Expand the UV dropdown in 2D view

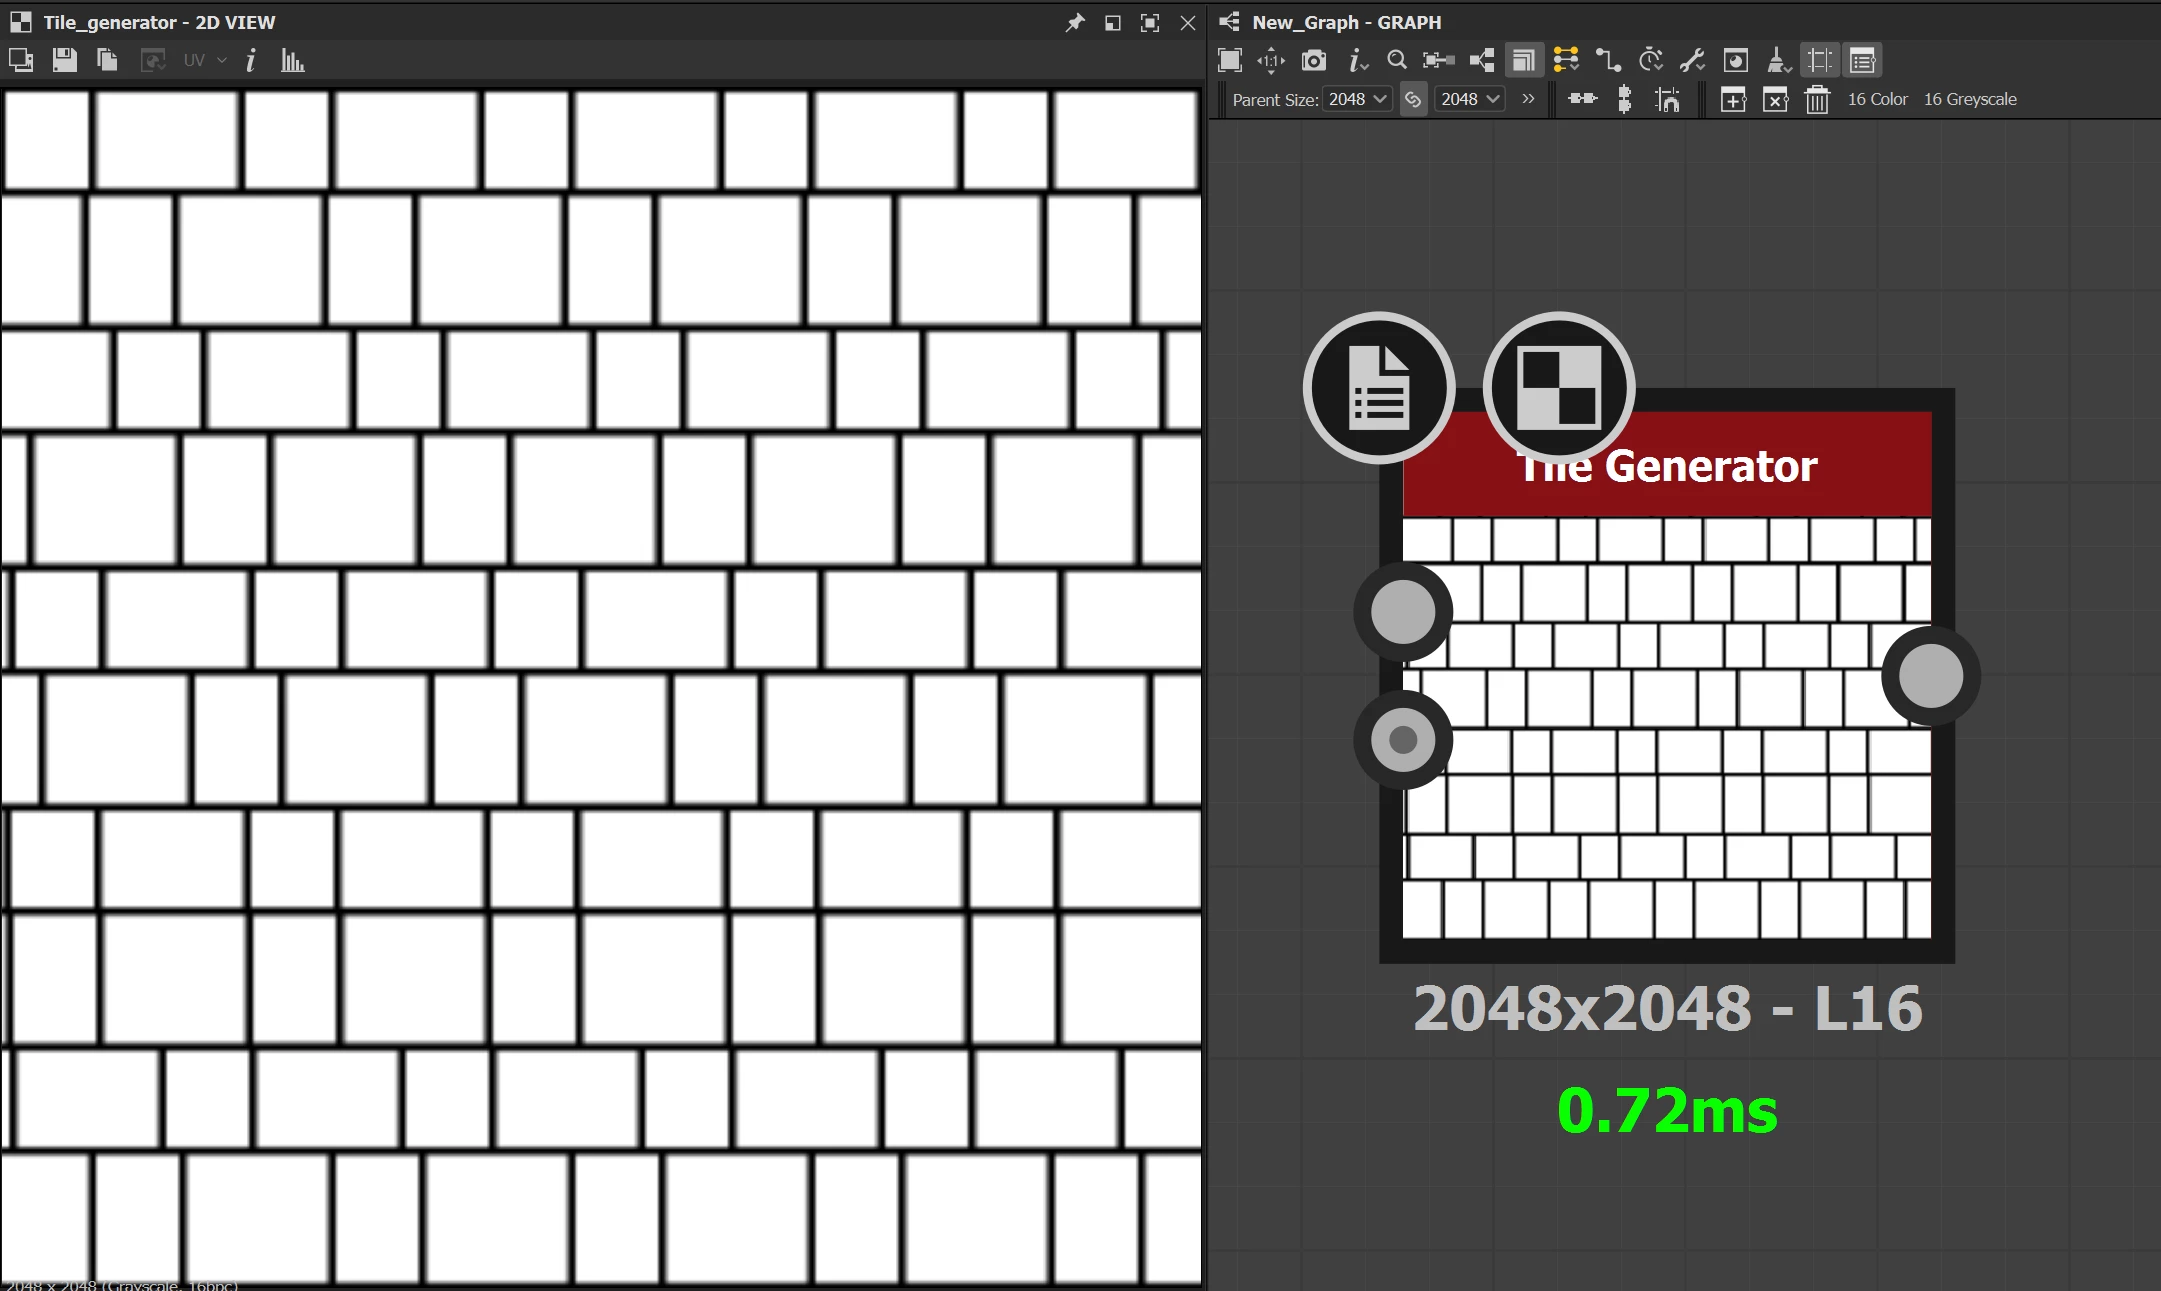coord(204,60)
